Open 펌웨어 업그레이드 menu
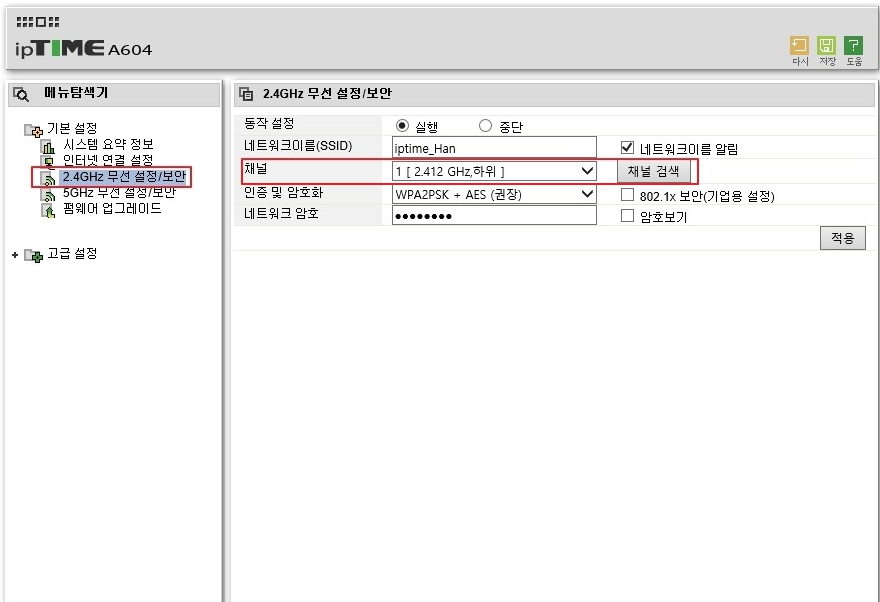 112,208
